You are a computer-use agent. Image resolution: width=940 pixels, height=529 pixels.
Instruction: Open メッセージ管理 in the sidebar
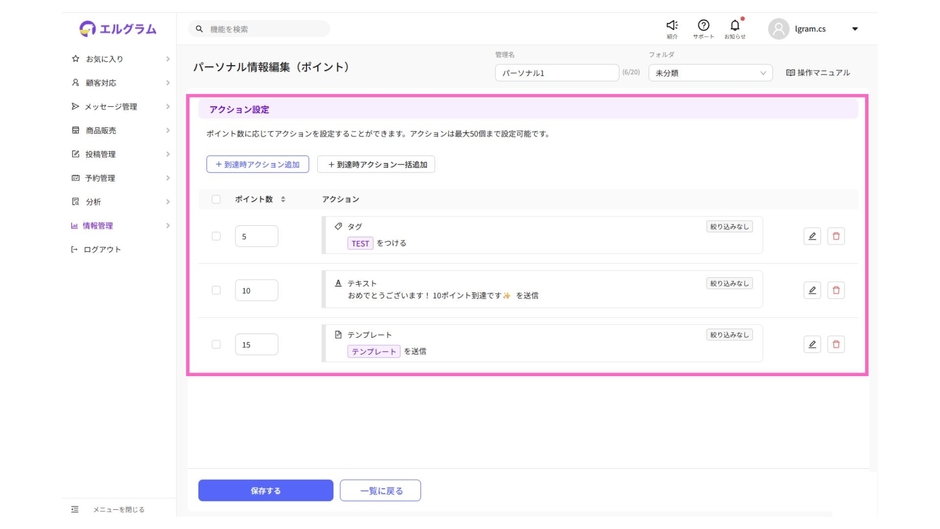pyautogui.click(x=110, y=107)
